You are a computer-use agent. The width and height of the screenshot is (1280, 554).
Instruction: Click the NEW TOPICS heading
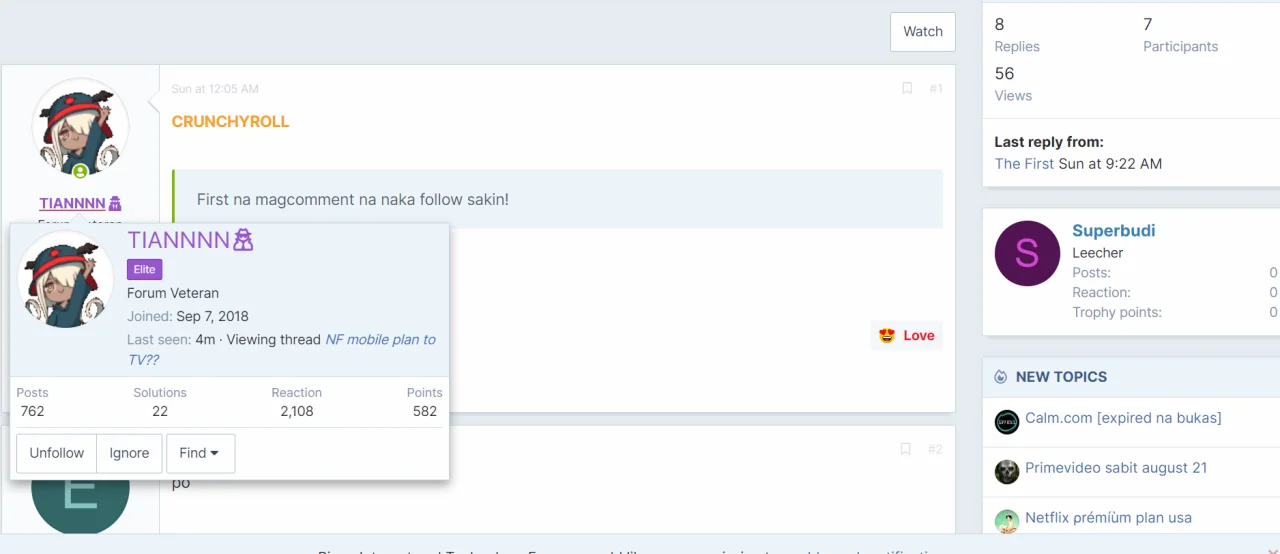[1061, 377]
